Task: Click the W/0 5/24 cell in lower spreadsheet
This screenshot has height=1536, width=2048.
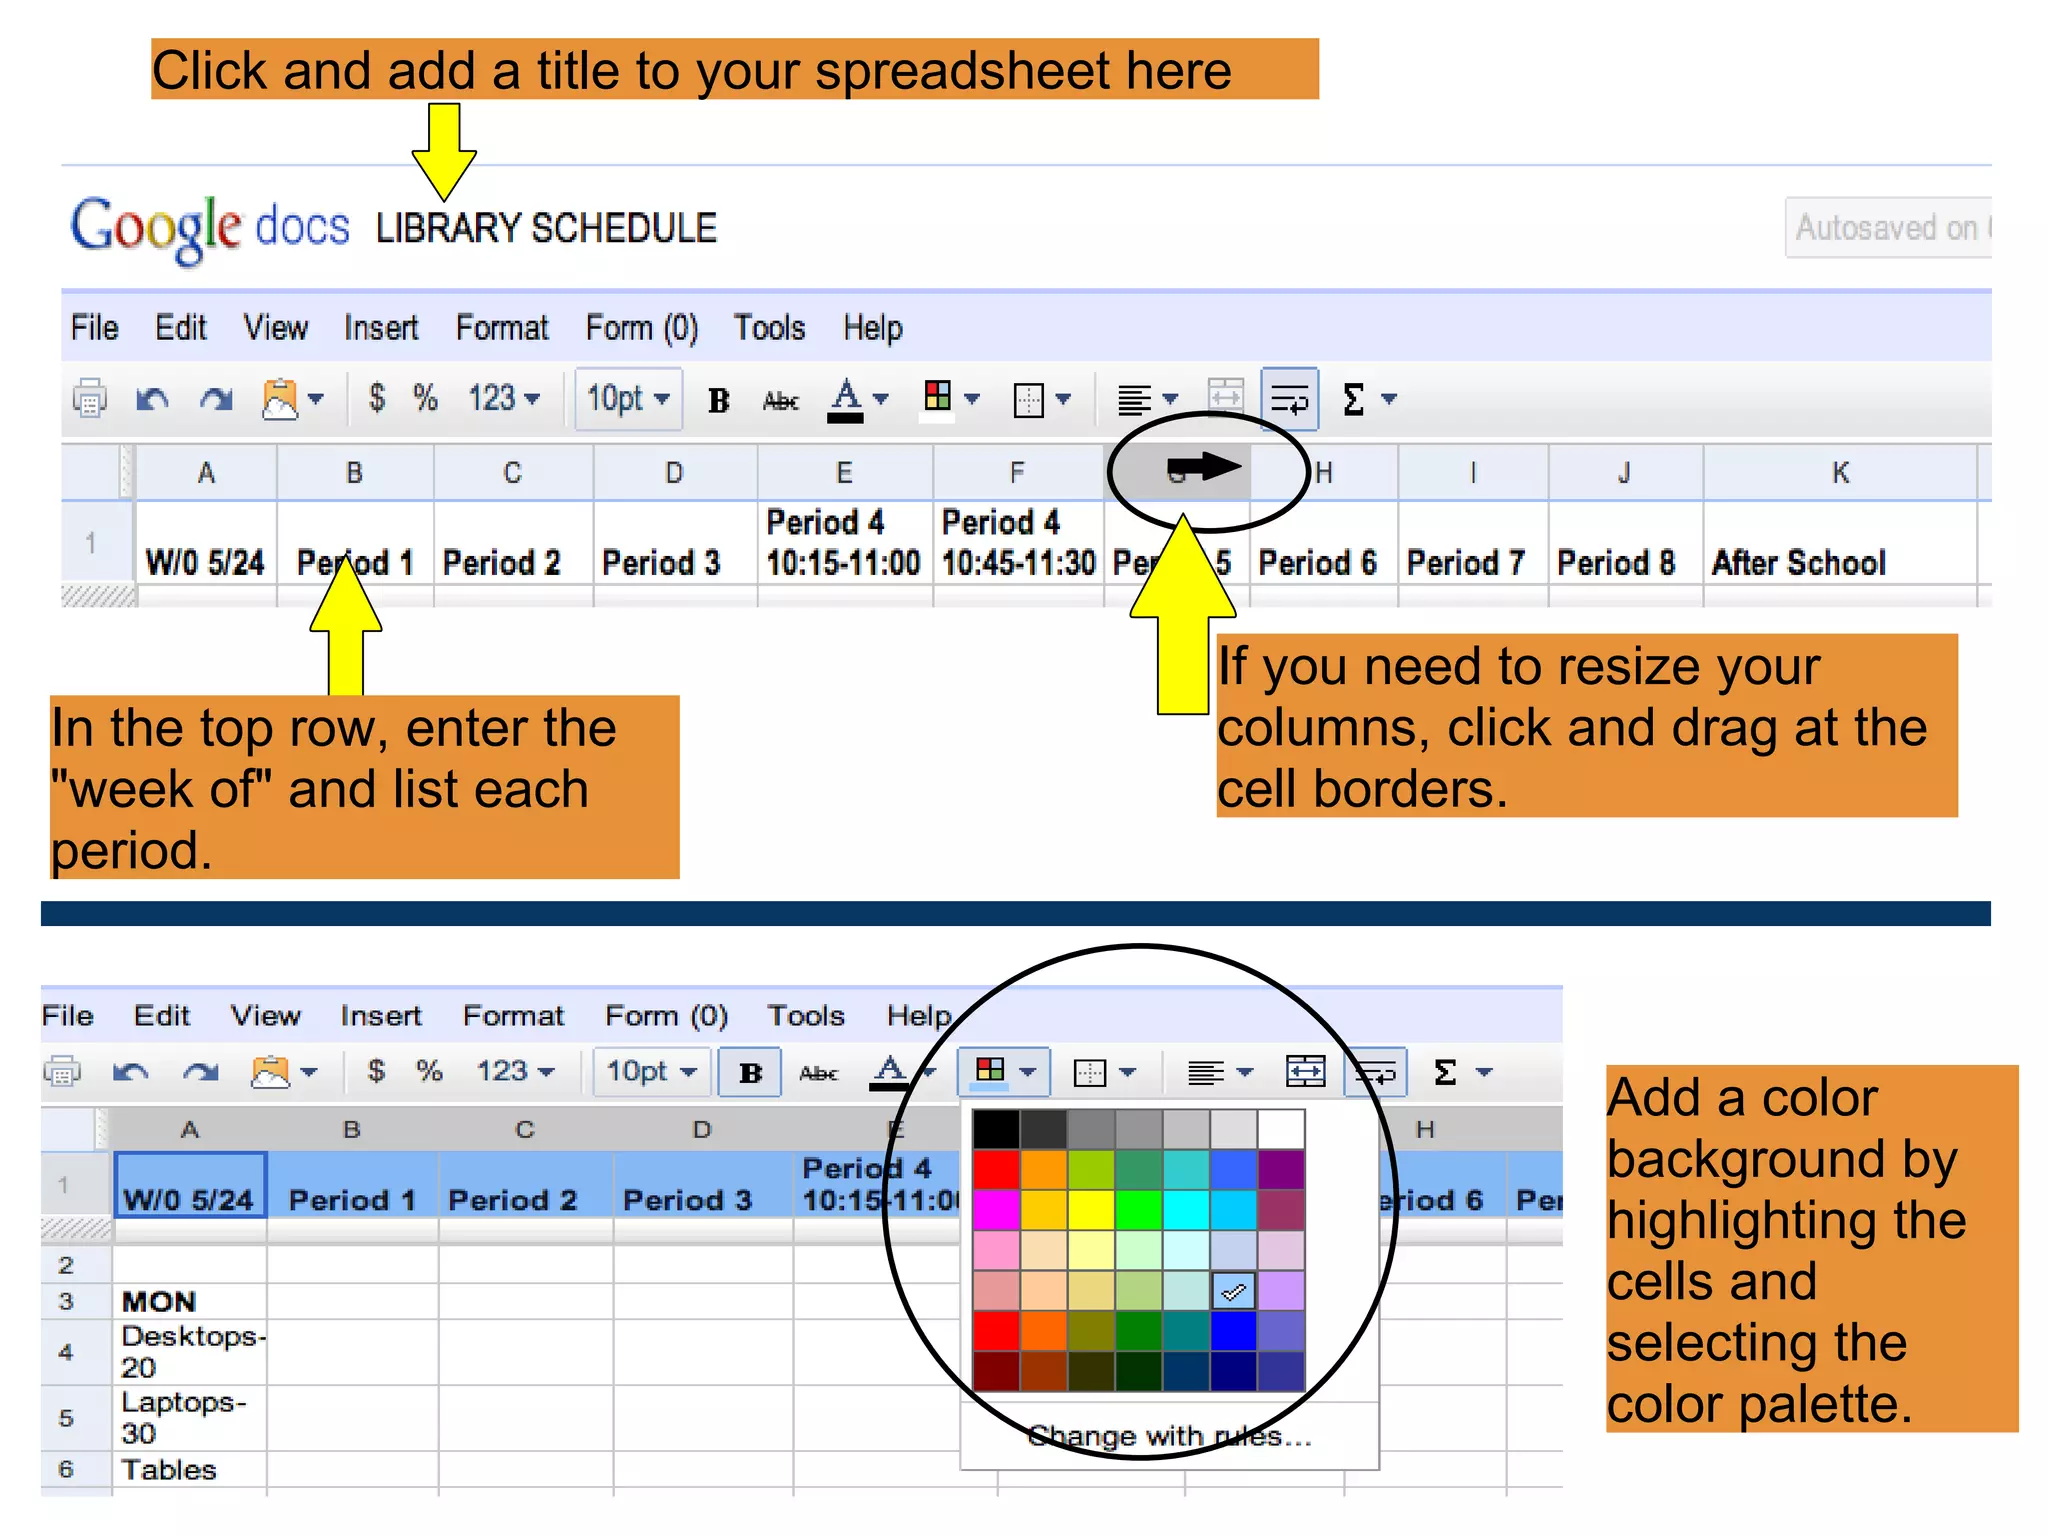Action: click(190, 1185)
